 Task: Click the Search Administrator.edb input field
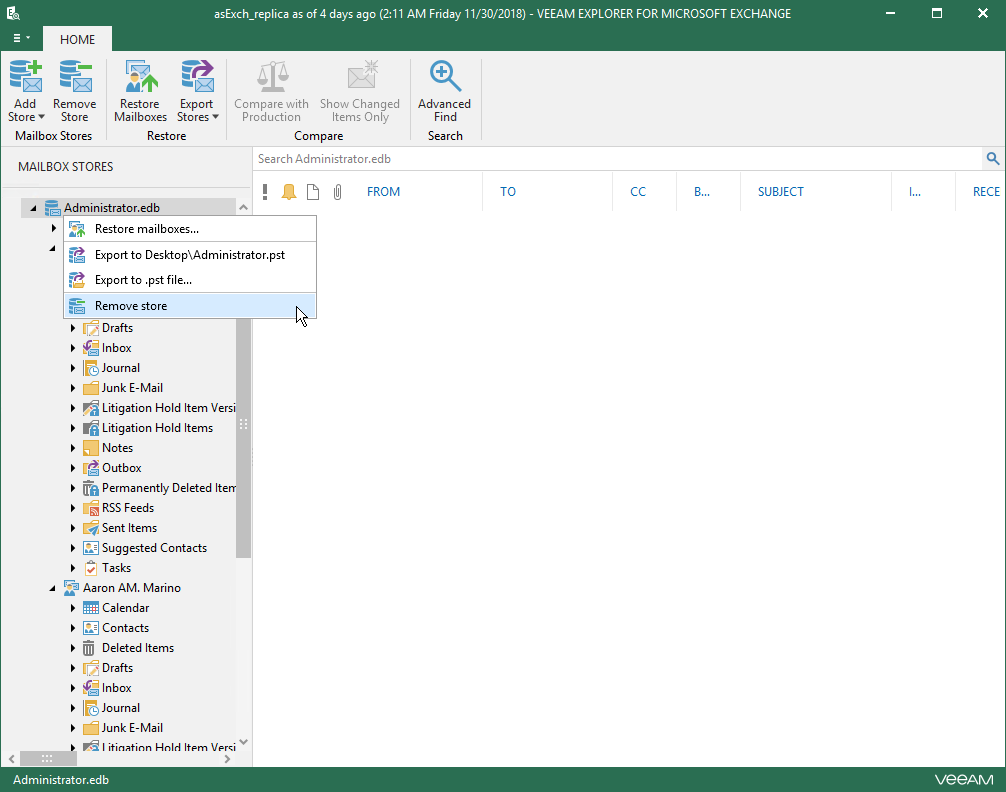[617, 159]
